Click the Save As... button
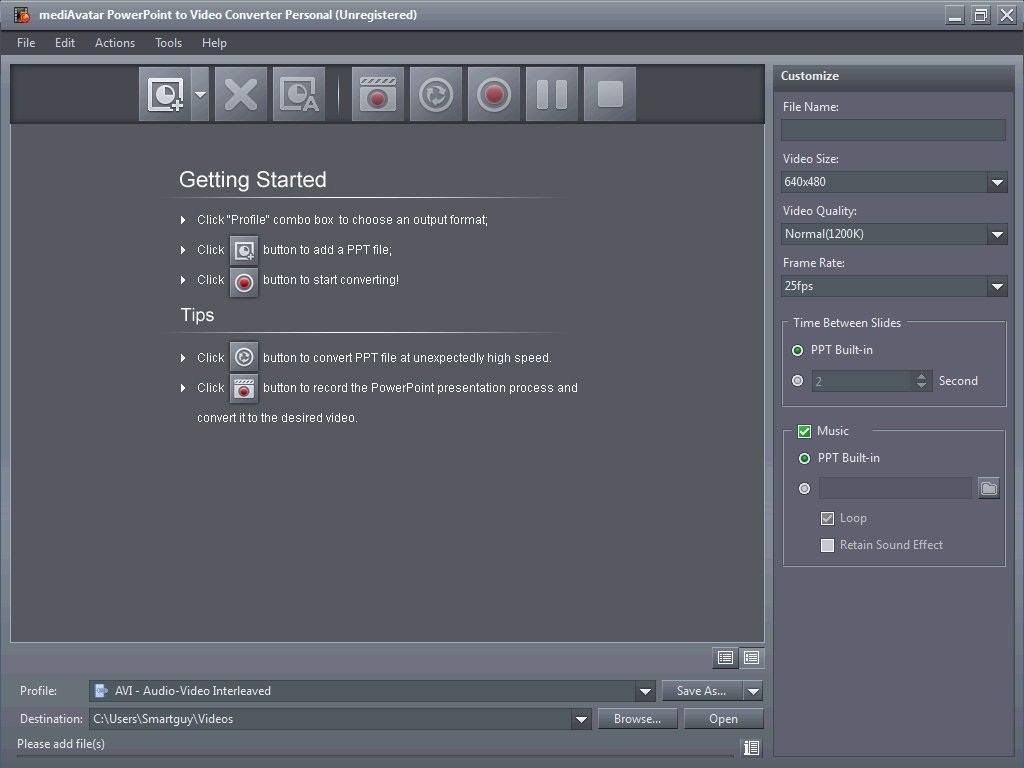The width and height of the screenshot is (1024, 768). 702,691
